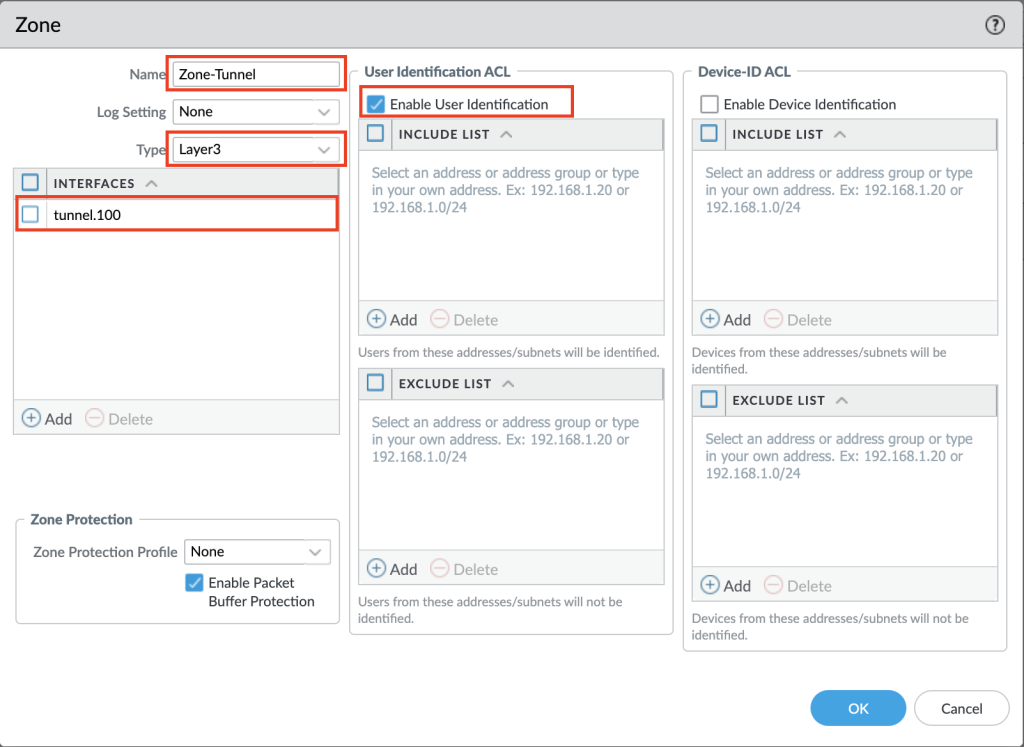Open the Zone Protection Profile dropdown
Image resolution: width=1024 pixels, height=747 pixels.
click(x=257, y=552)
